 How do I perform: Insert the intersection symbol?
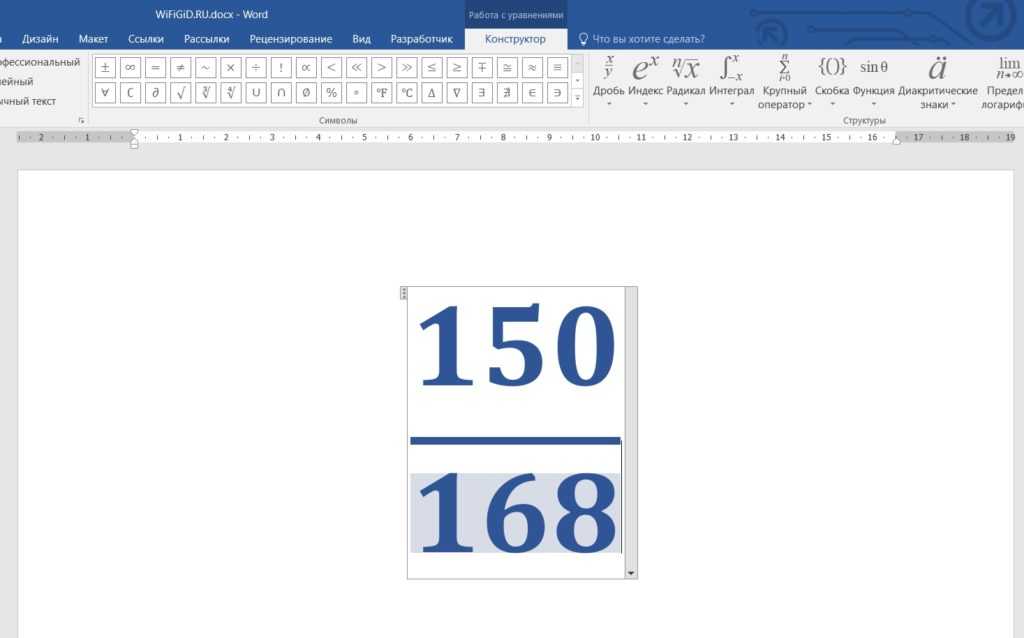pyautogui.click(x=281, y=93)
